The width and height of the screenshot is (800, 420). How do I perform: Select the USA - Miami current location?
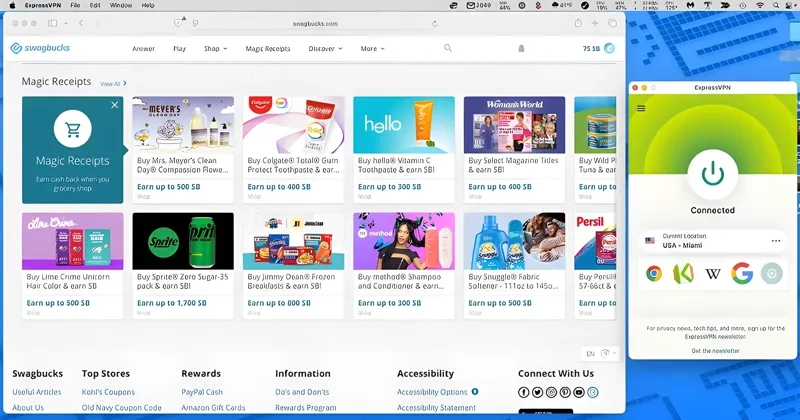pos(713,241)
